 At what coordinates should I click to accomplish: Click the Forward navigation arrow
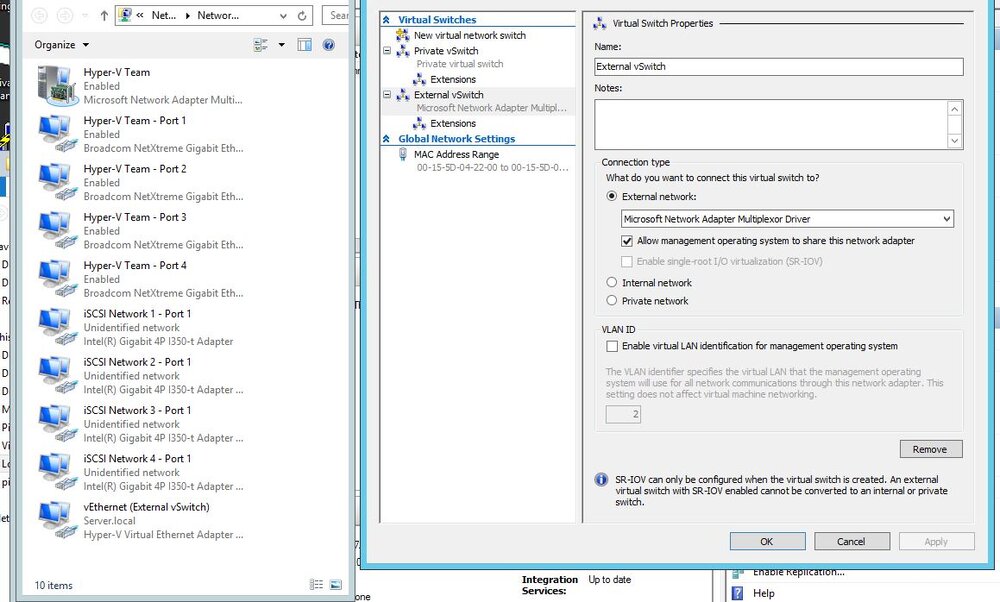click(x=65, y=16)
